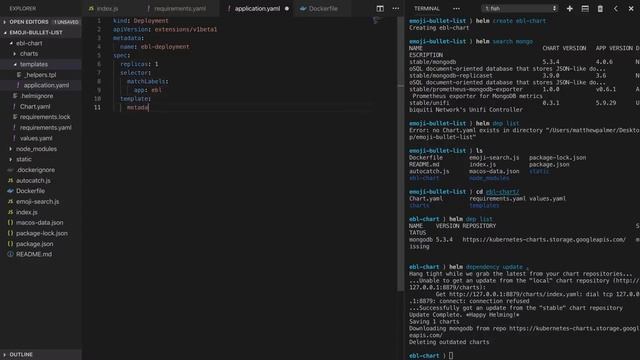
Task: Open requirements.yaml in the explorer tree
Action: (45, 128)
